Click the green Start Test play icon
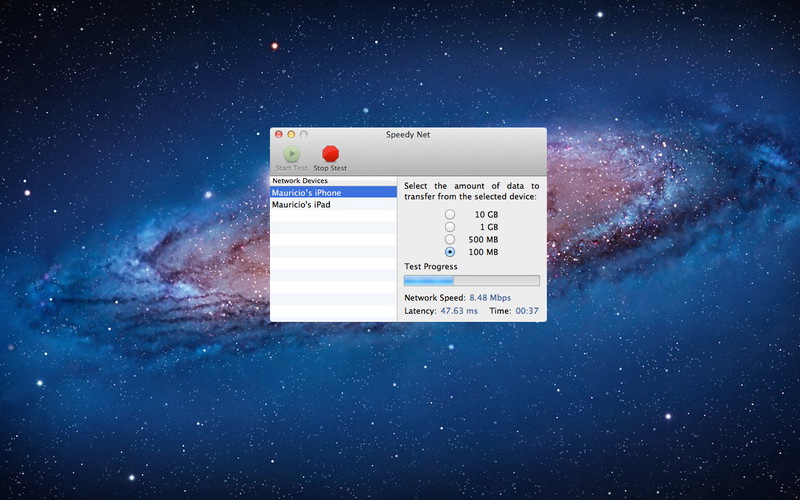800x500 pixels. pyautogui.click(x=291, y=154)
